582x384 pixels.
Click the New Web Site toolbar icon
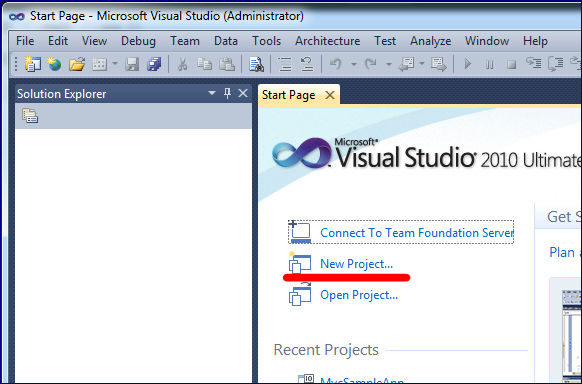tap(54, 64)
